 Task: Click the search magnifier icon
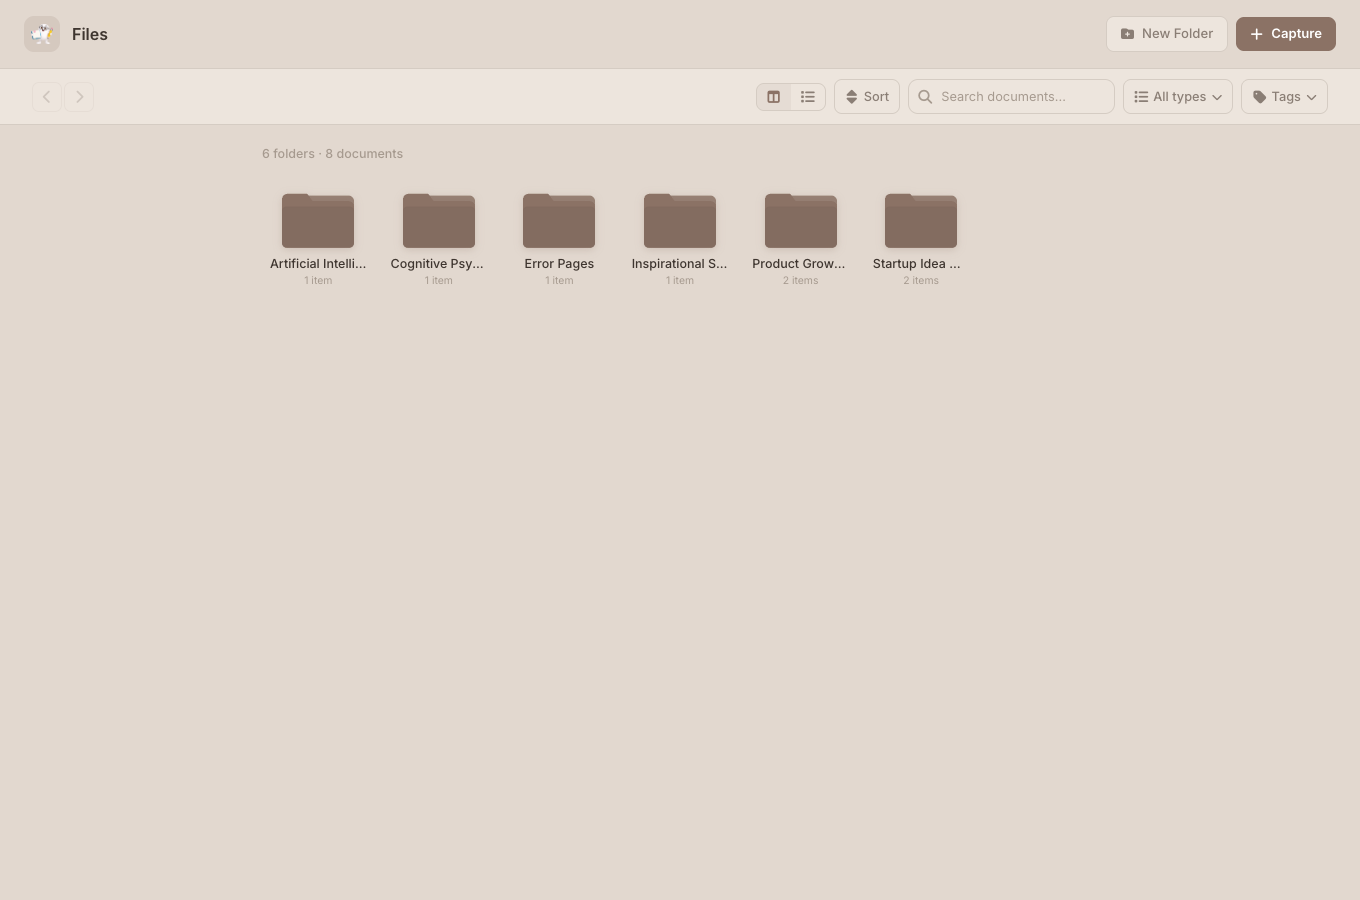pos(925,96)
